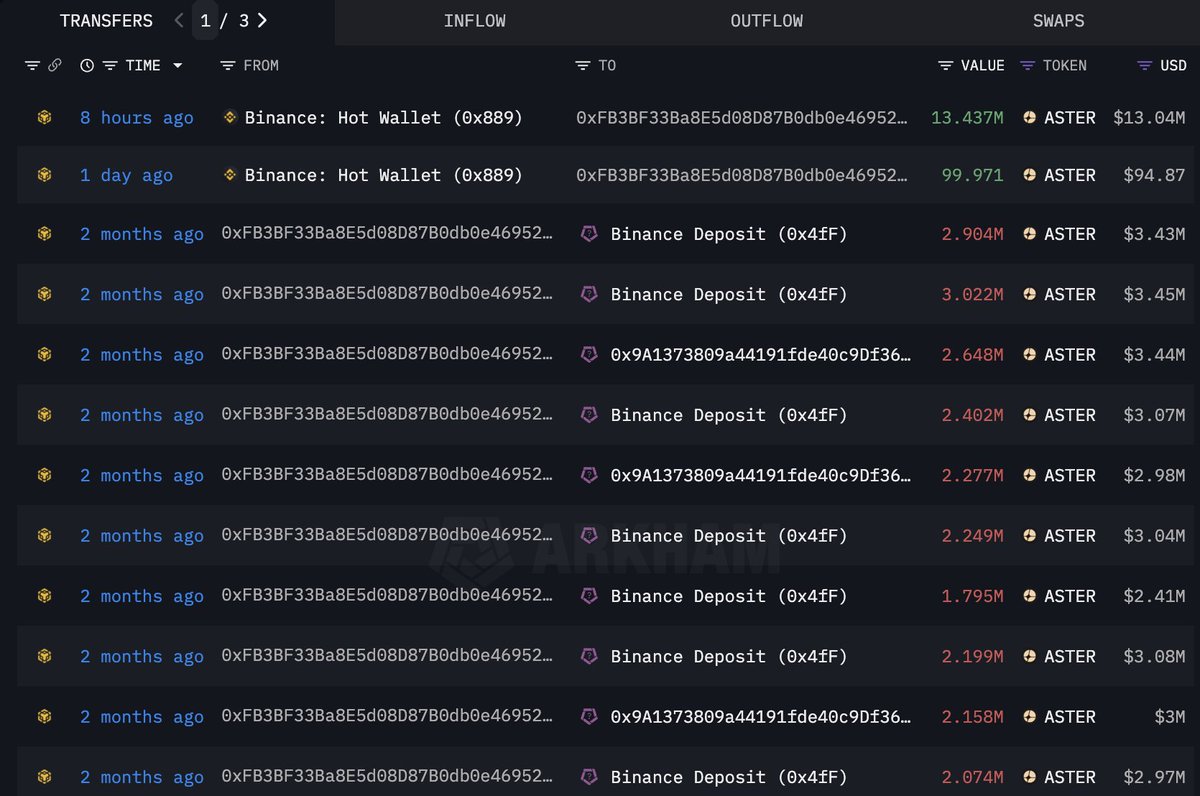Image resolution: width=1200 pixels, height=796 pixels.
Task: Toggle TIME sort order dropdown arrow
Action: 178,66
